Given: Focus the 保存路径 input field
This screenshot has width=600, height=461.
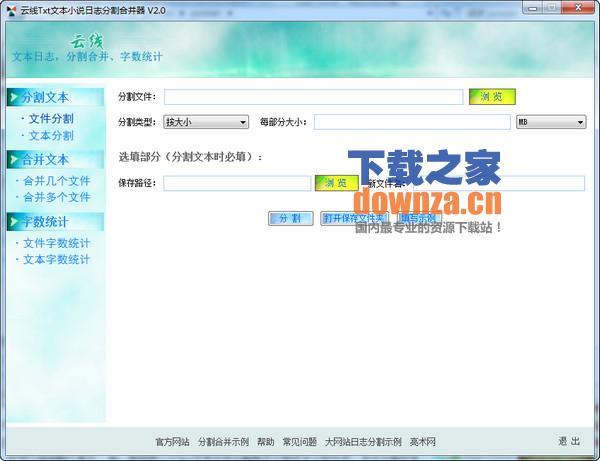Looking at the screenshot, I should point(237,183).
